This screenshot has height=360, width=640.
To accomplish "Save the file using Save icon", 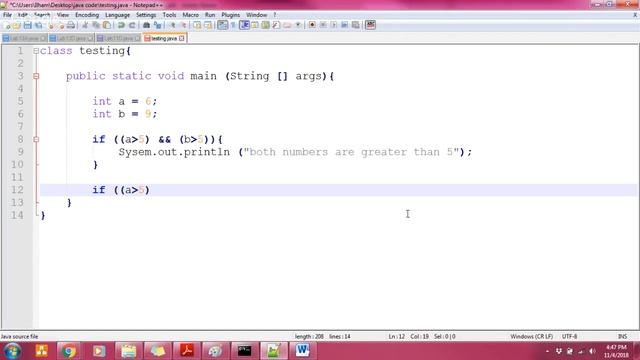I will coord(27,25).
